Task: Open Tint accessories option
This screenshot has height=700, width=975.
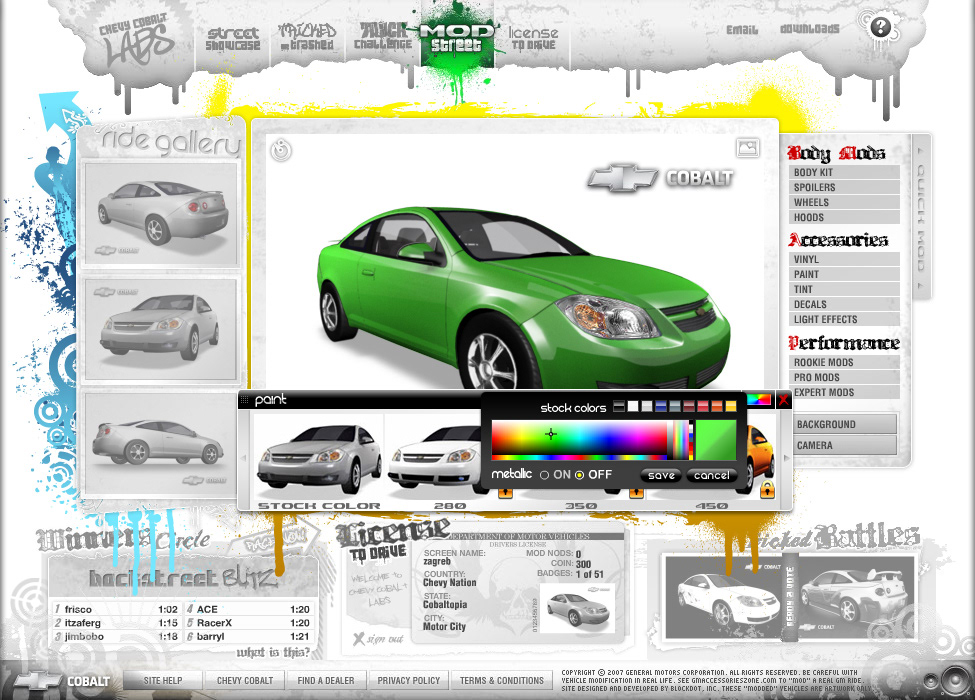Action: pyautogui.click(x=844, y=289)
